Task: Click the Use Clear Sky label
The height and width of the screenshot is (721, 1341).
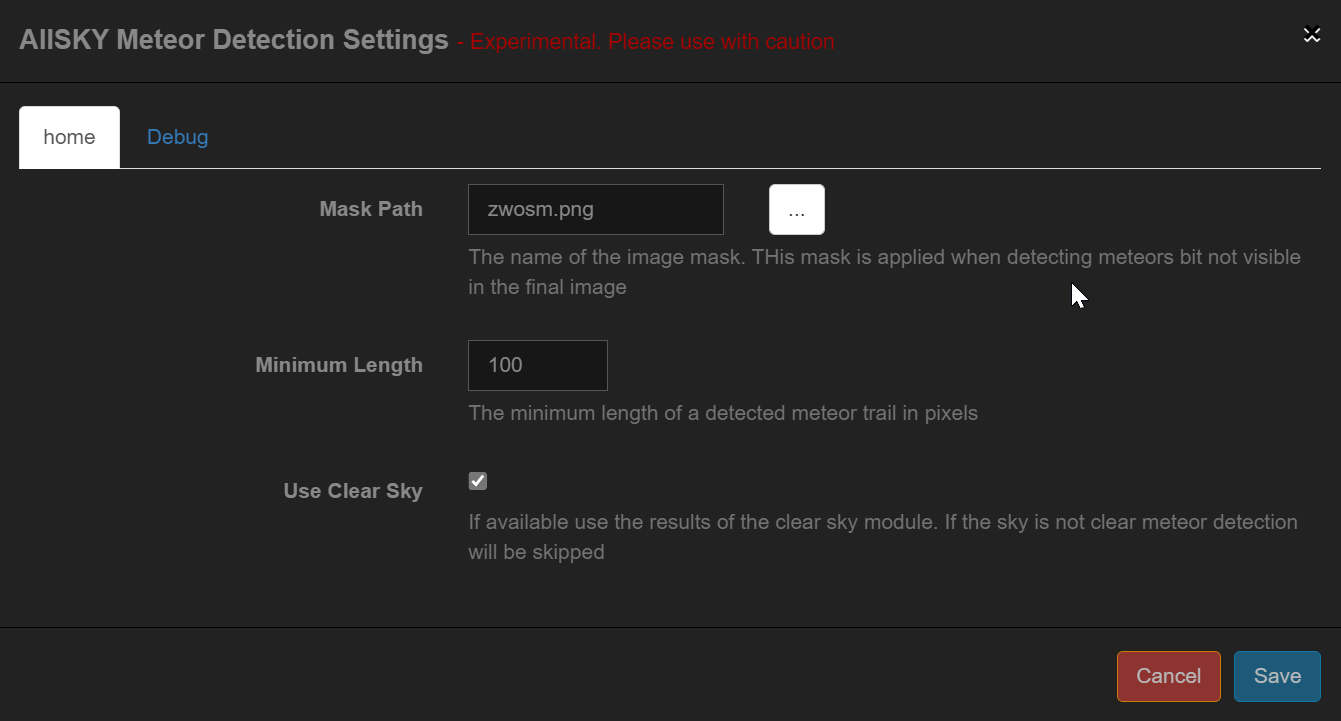Action: pos(352,491)
